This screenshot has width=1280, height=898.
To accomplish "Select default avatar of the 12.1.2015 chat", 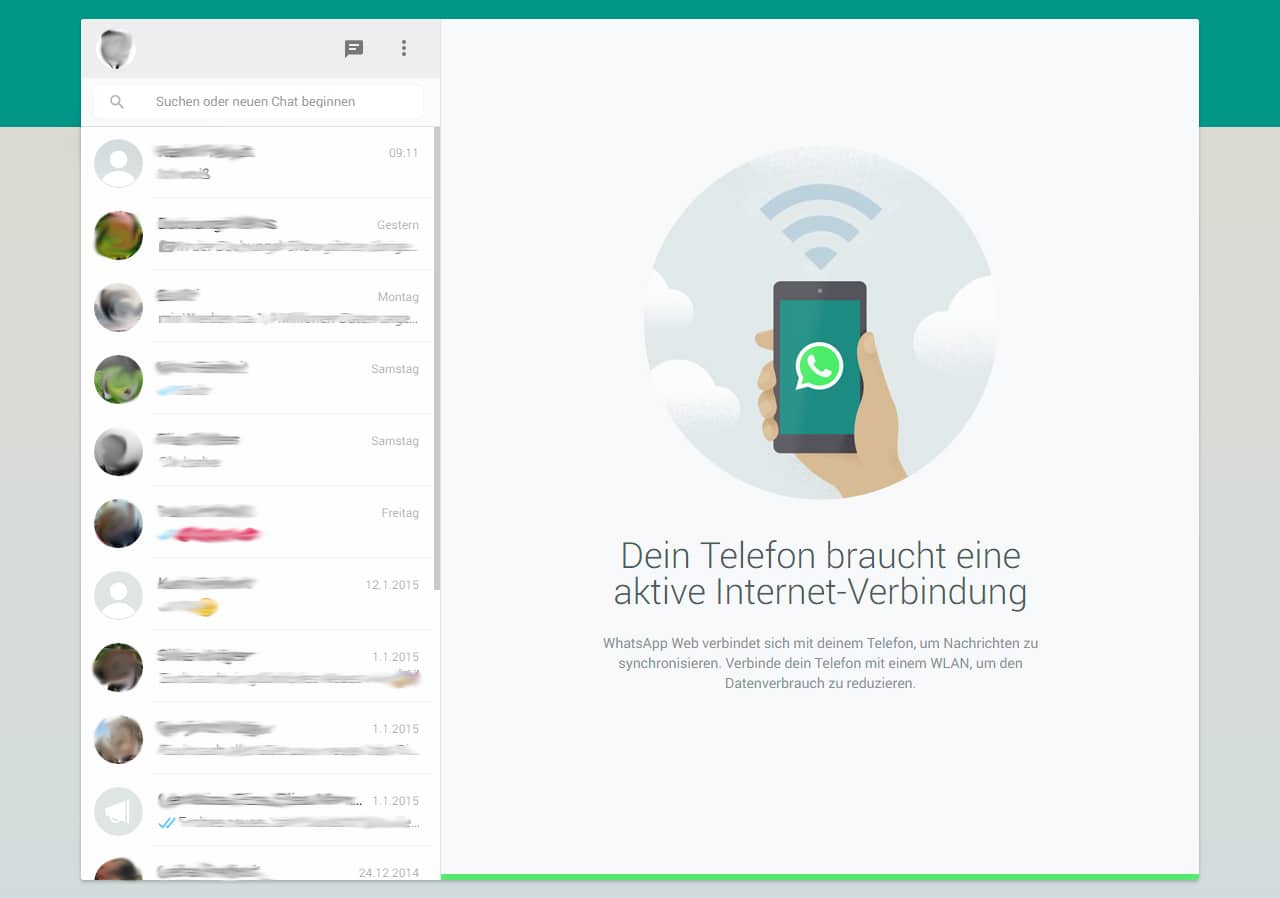I will coord(118,595).
